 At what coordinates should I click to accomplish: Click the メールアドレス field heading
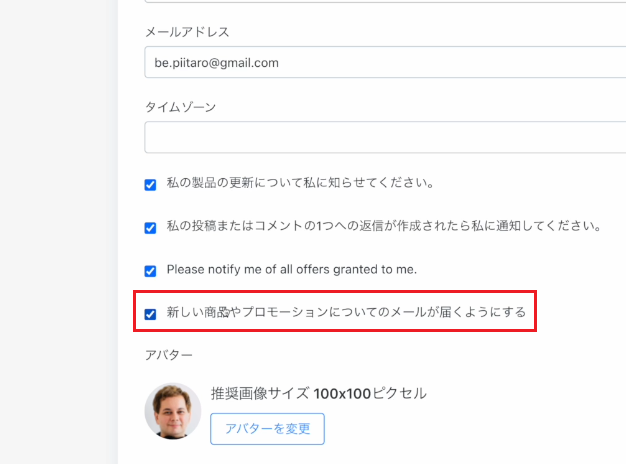tap(187, 32)
